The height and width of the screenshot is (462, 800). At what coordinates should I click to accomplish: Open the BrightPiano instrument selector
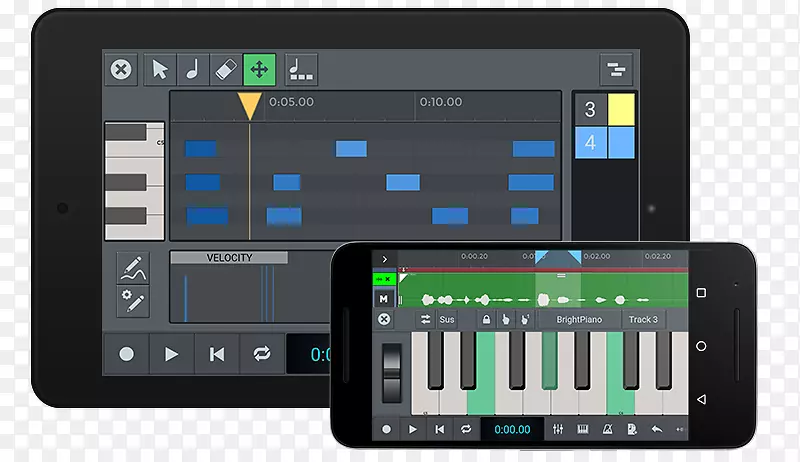tap(579, 320)
